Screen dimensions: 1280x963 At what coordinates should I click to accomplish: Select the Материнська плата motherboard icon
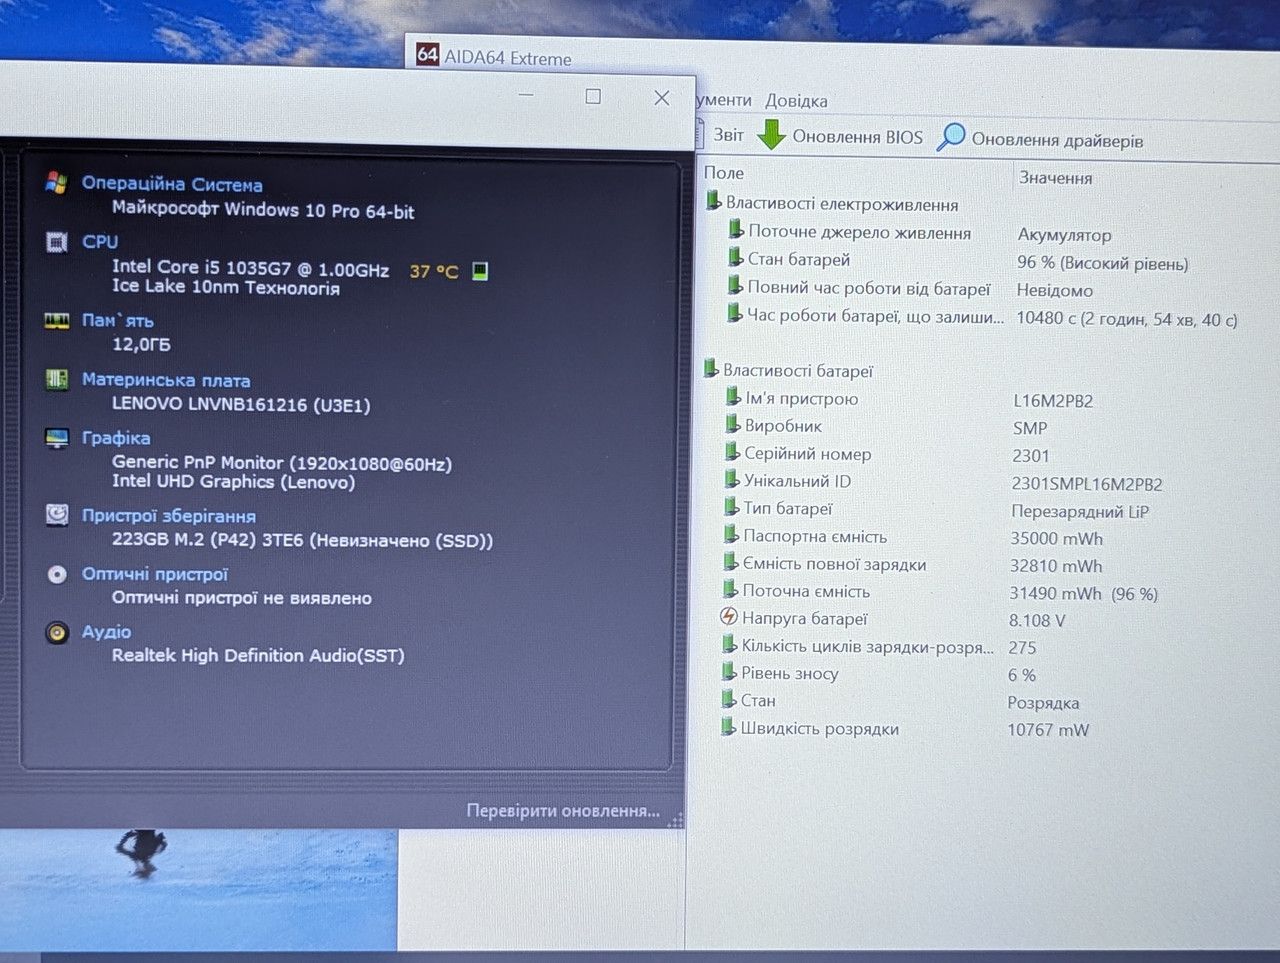[57, 379]
